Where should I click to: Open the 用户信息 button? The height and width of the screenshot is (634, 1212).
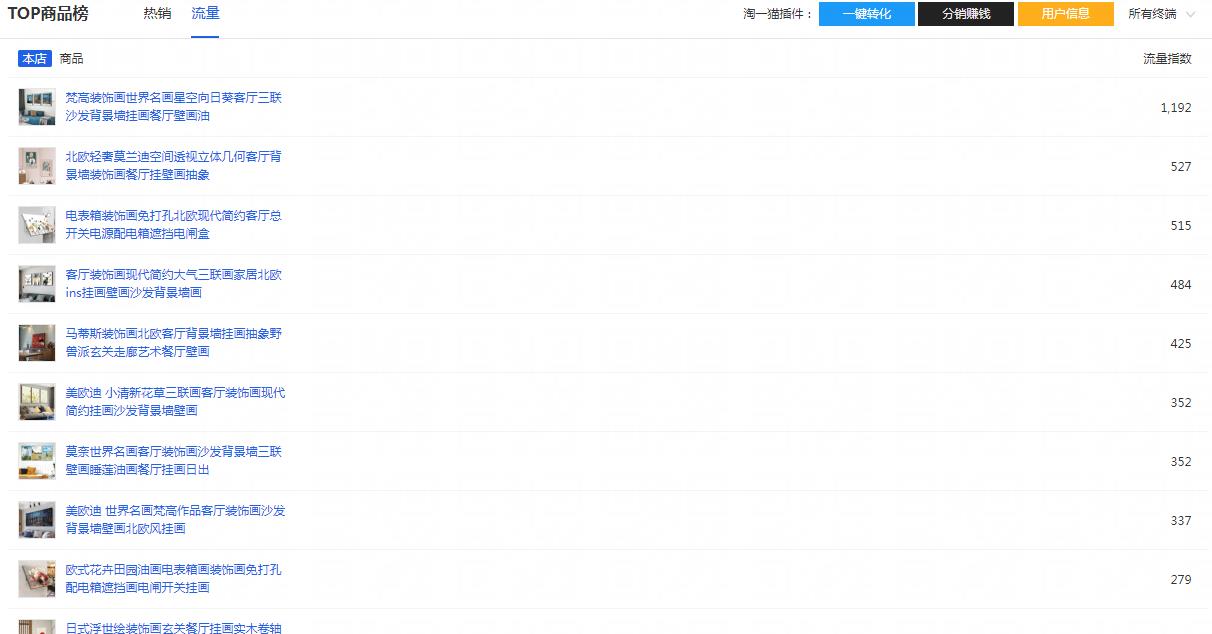[x=1066, y=14]
